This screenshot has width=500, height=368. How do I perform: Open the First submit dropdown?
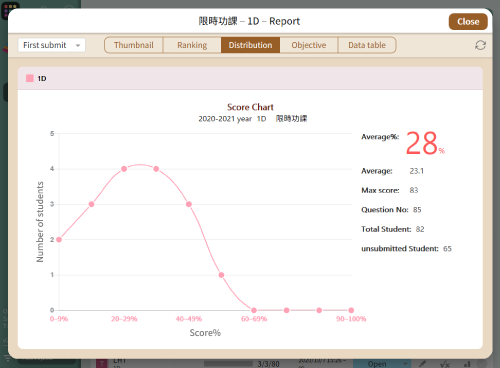click(x=52, y=45)
